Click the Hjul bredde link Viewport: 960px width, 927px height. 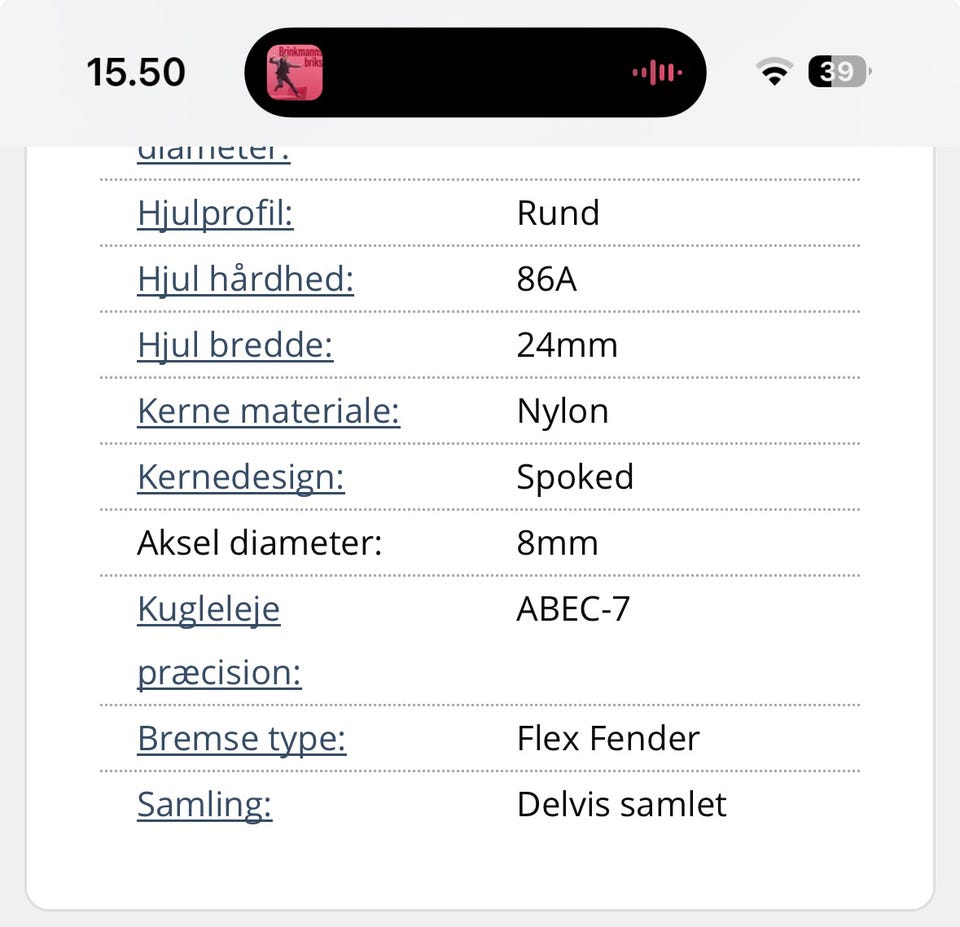235,345
